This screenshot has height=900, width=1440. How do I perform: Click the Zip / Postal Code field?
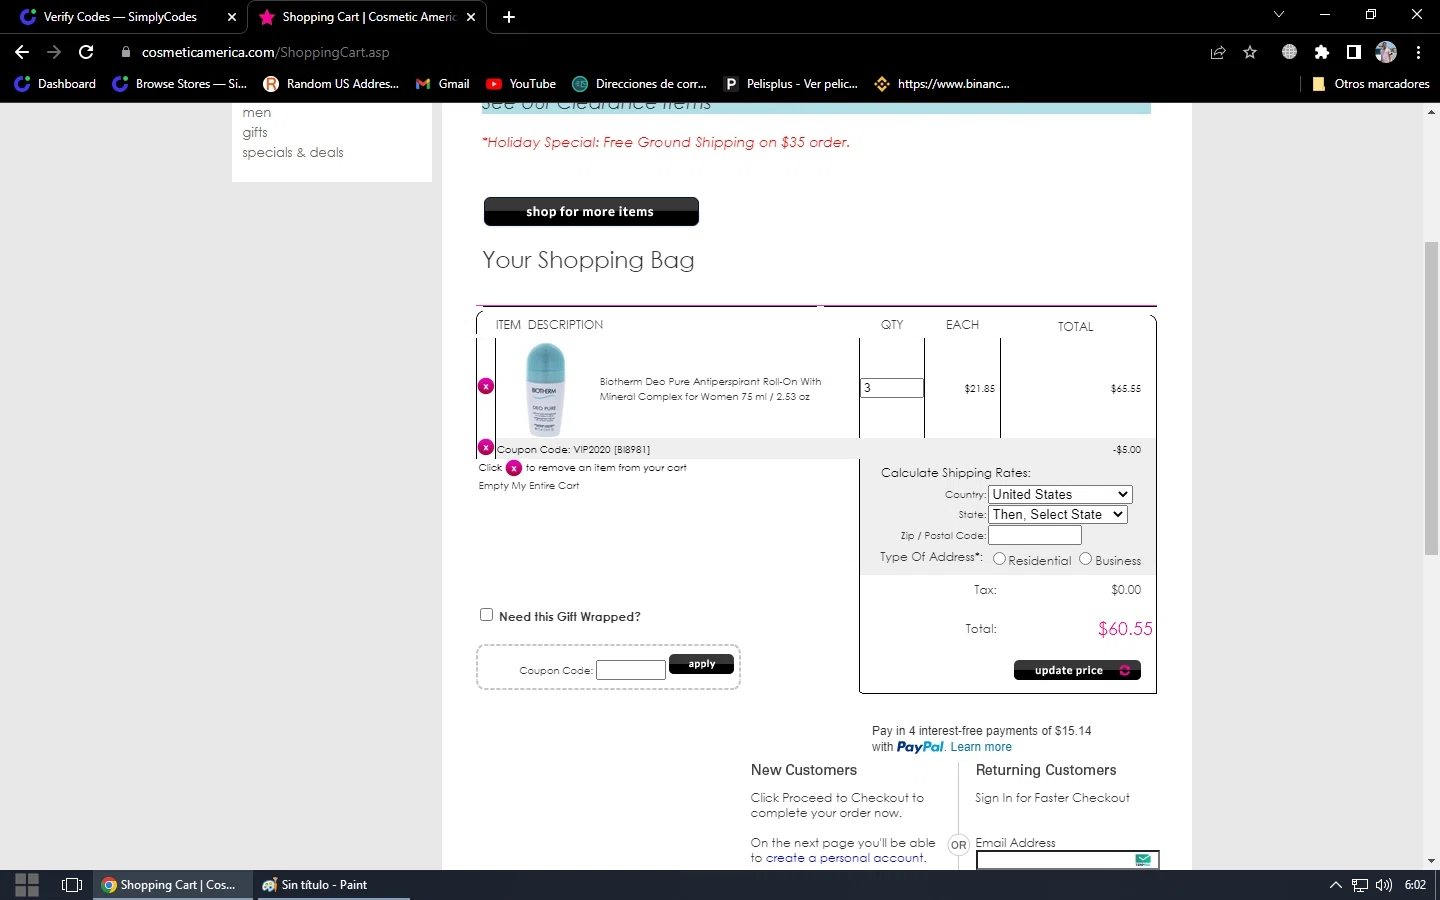pyautogui.click(x=1035, y=535)
